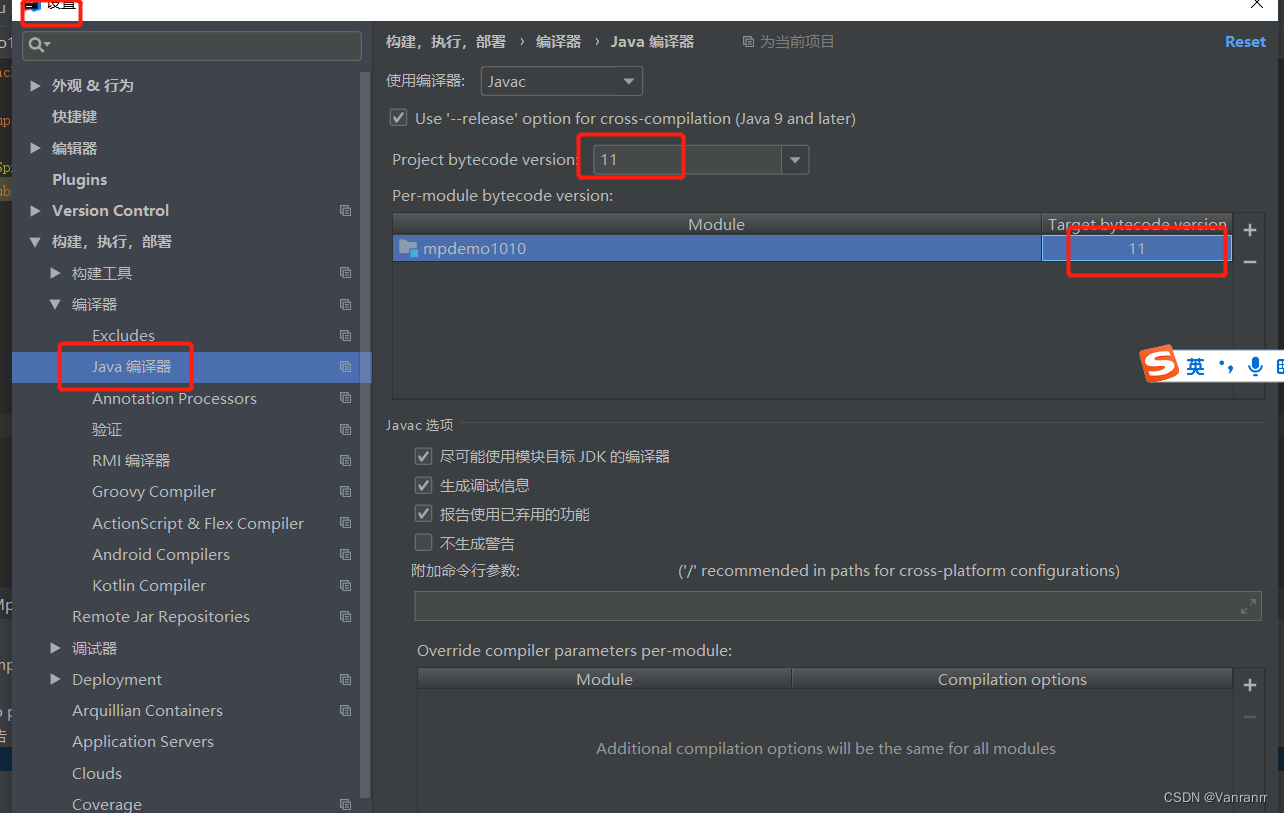
Task: Select 快捷键 settings page
Action: coord(75,117)
